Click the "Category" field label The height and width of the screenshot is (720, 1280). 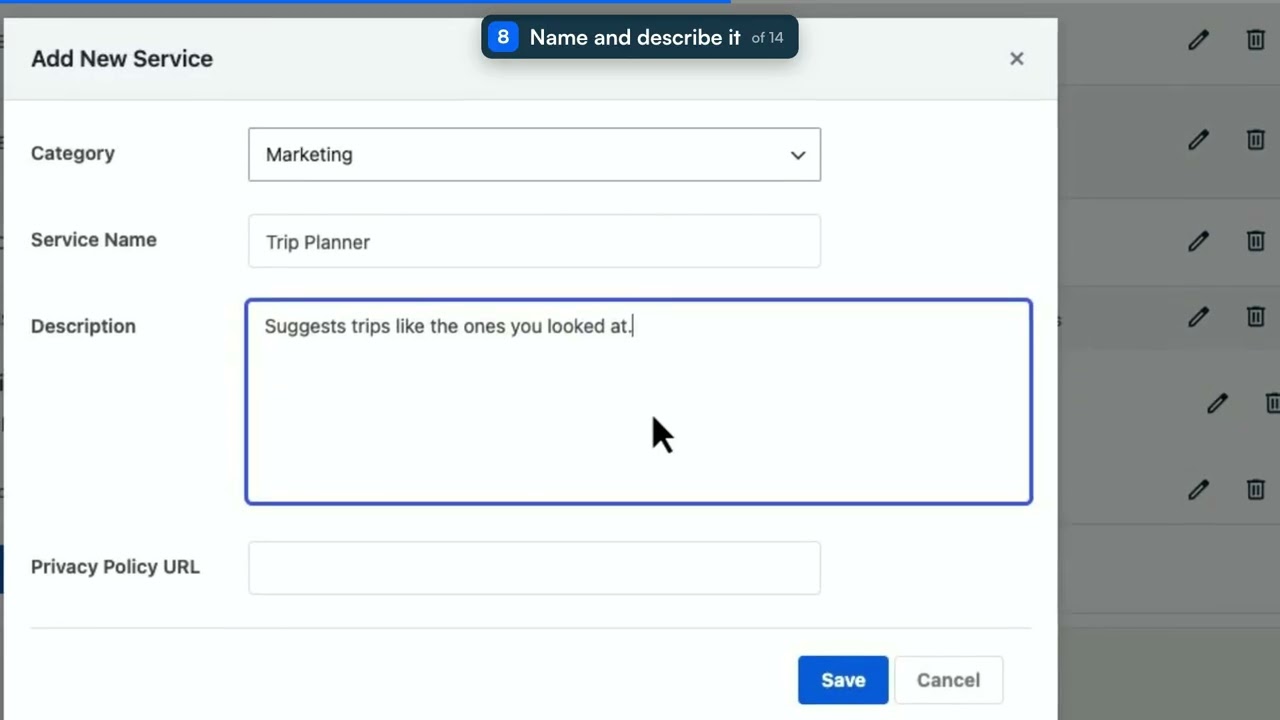[x=73, y=154]
